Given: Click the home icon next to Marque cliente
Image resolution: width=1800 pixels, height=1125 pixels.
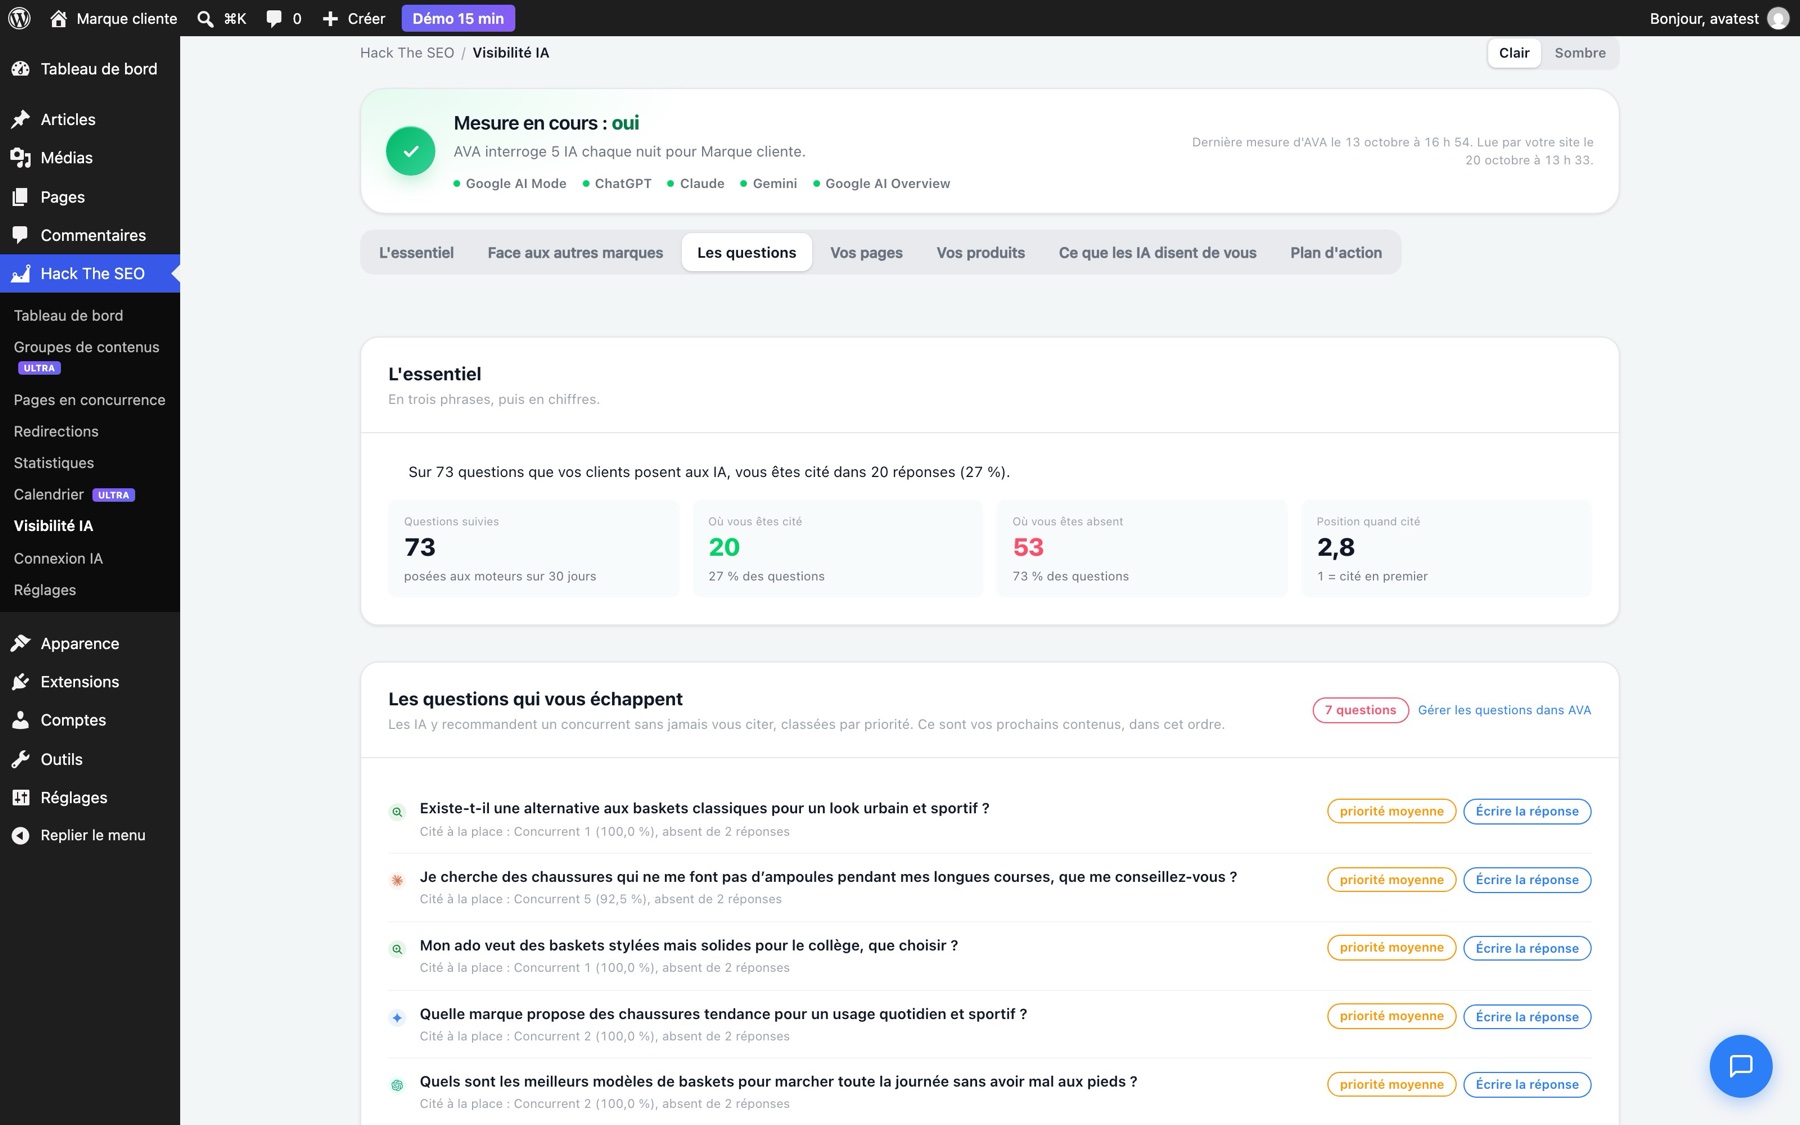Looking at the screenshot, I should click(59, 18).
